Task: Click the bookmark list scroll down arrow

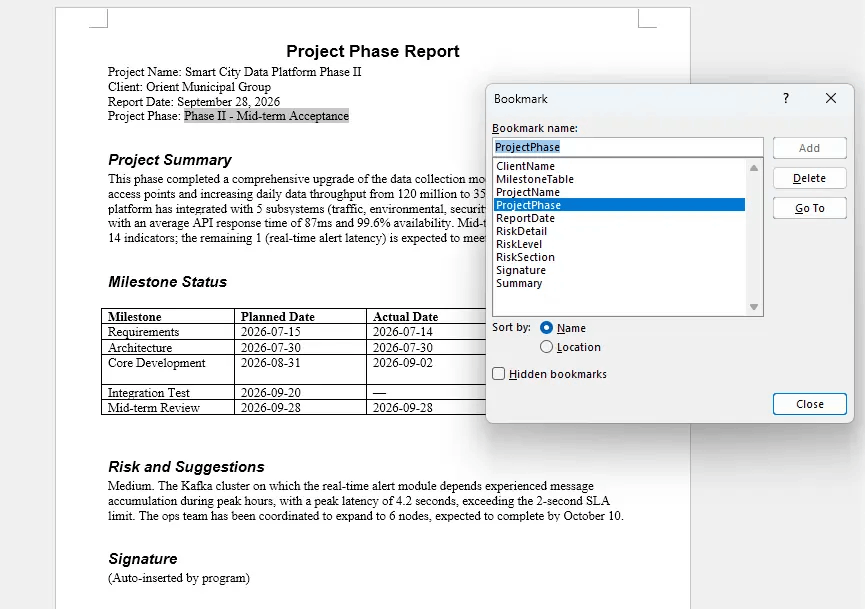Action: tap(754, 307)
